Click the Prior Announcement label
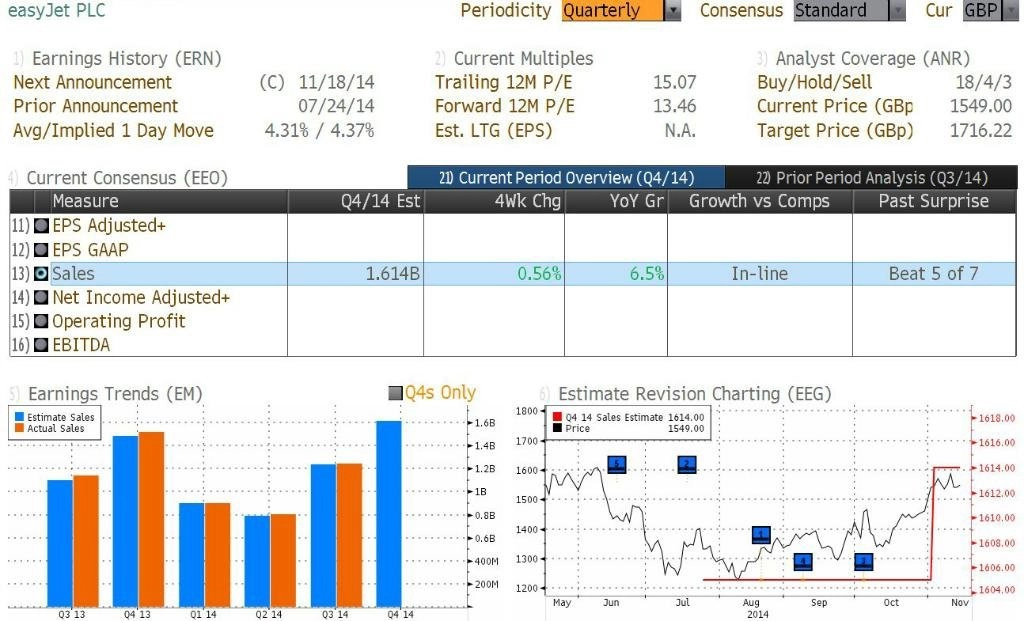 coord(95,106)
